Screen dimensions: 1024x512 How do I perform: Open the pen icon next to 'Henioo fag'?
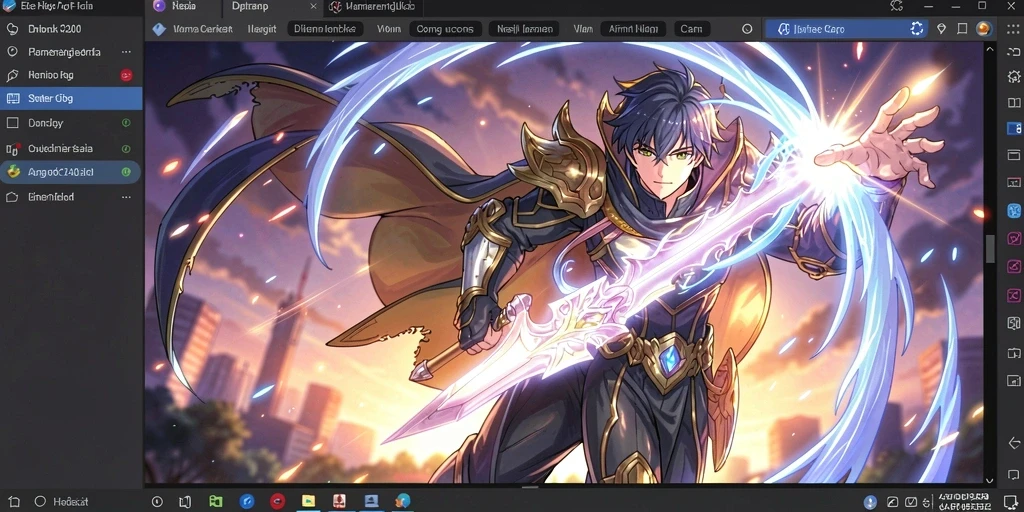tap(12, 75)
